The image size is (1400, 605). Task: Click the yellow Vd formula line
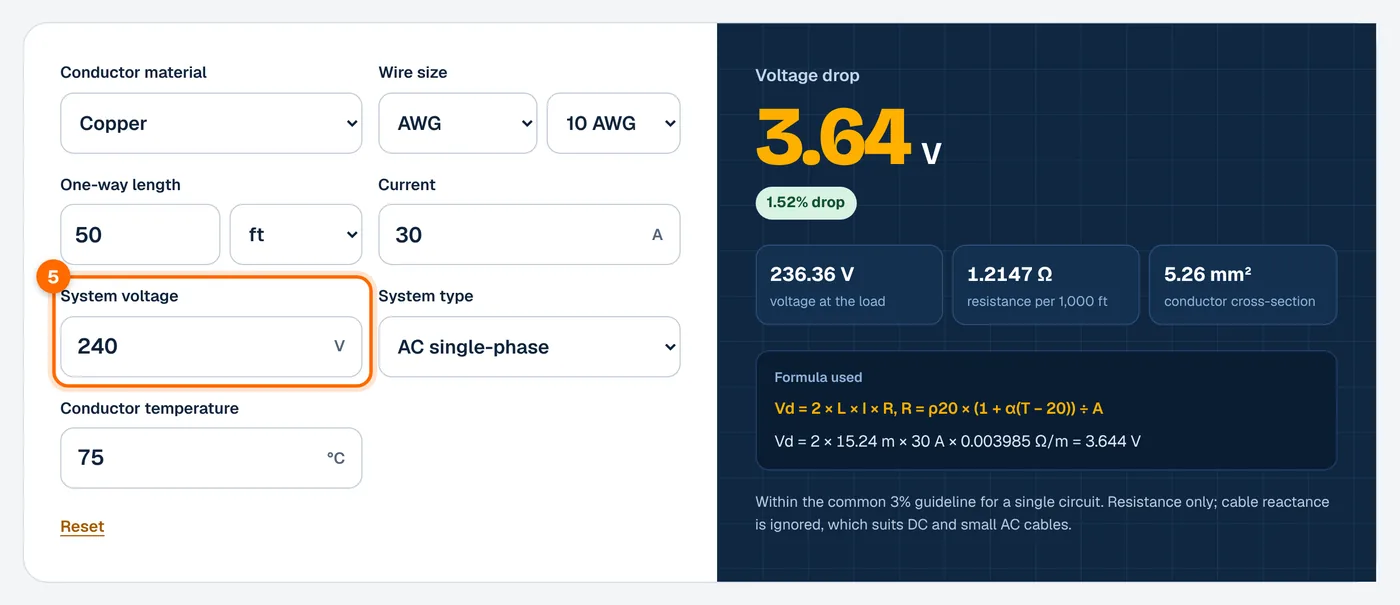[x=939, y=408]
